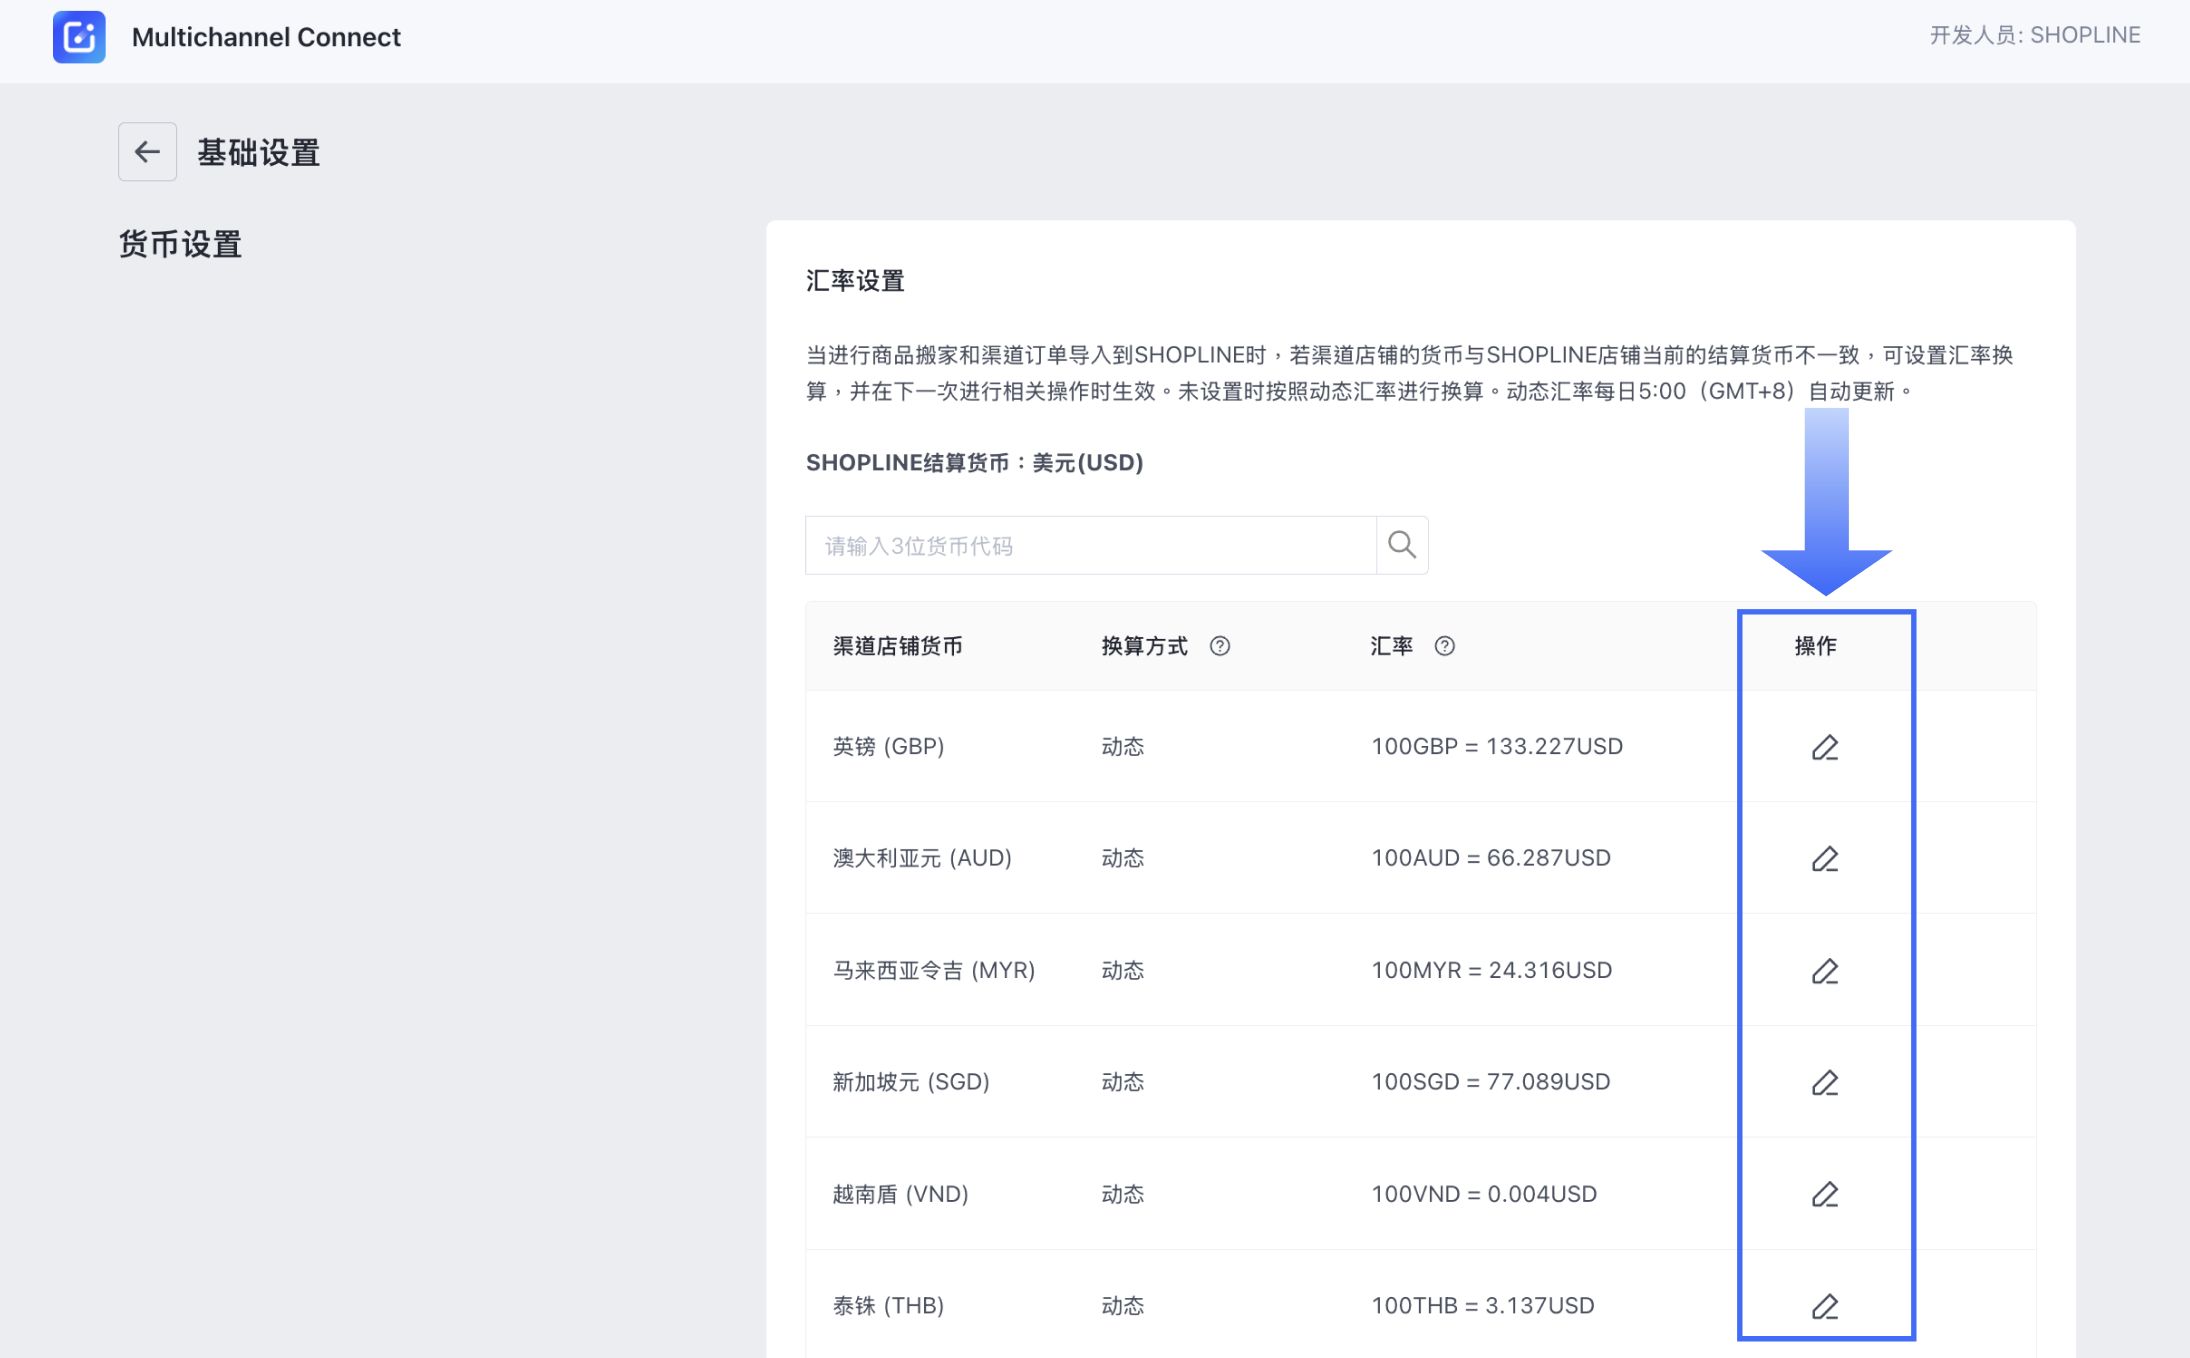Screen dimensions: 2190x1358
Task: Click the 100AUD = 66.287USD rate text
Action: click(x=1490, y=858)
